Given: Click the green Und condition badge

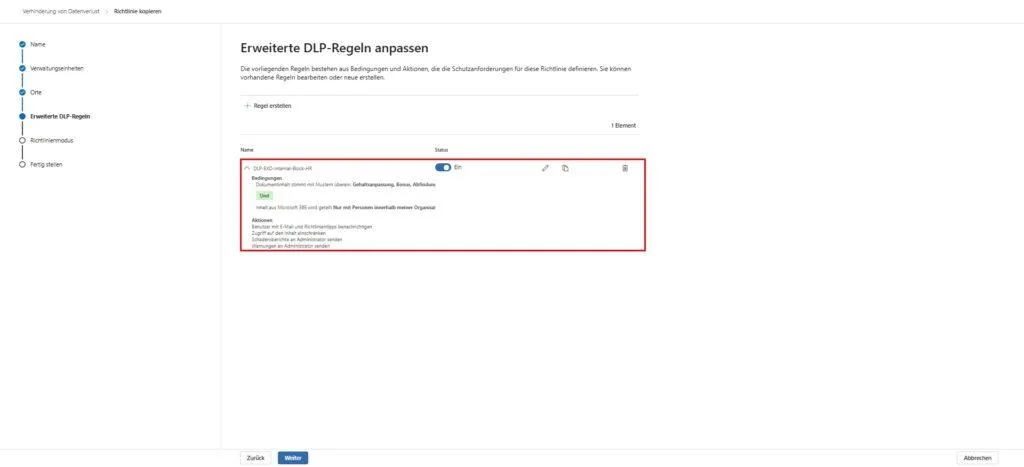Looking at the screenshot, I should coord(265,196).
